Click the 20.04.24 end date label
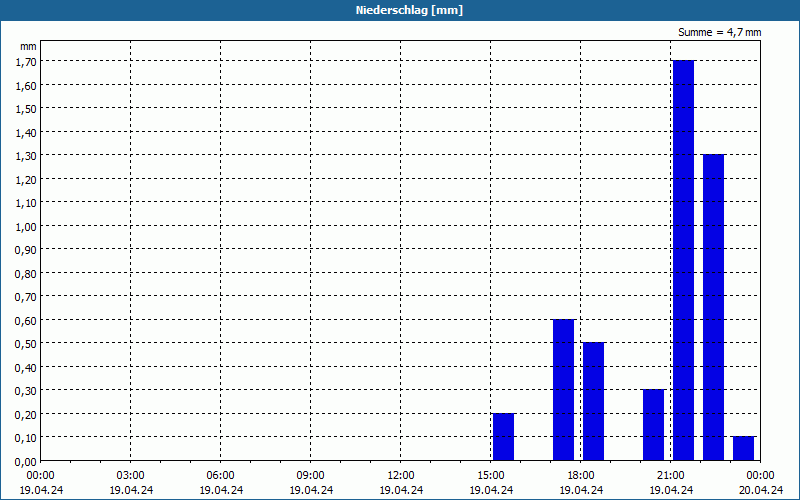The width and height of the screenshot is (800, 500). click(x=761, y=490)
